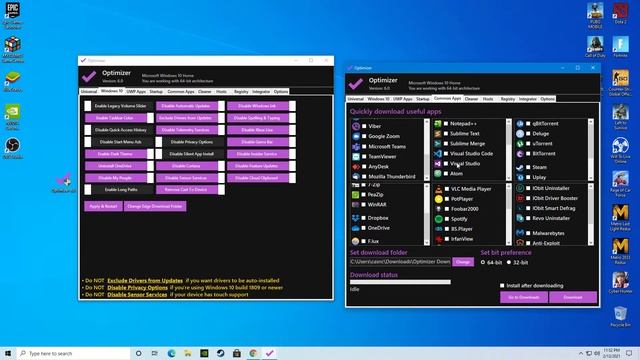Click the qBittorrent icon
The image size is (640, 360).
520,124
